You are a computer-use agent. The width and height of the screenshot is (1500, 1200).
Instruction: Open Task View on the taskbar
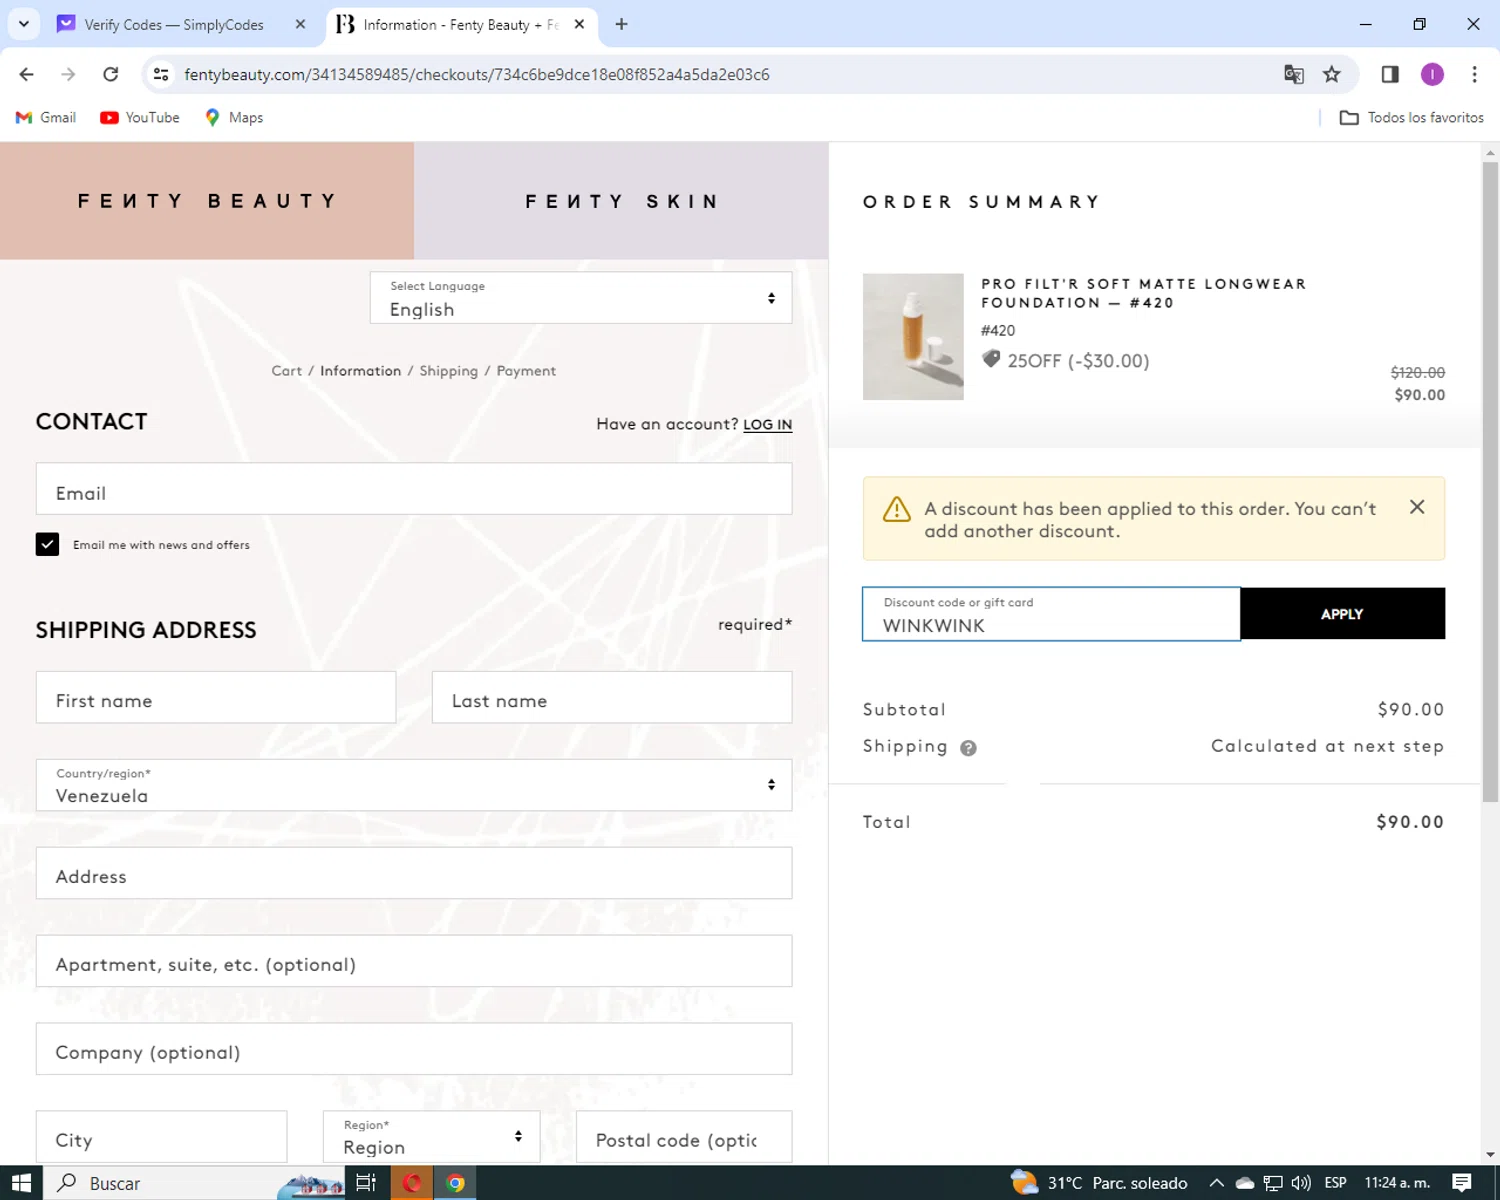[x=366, y=1183]
